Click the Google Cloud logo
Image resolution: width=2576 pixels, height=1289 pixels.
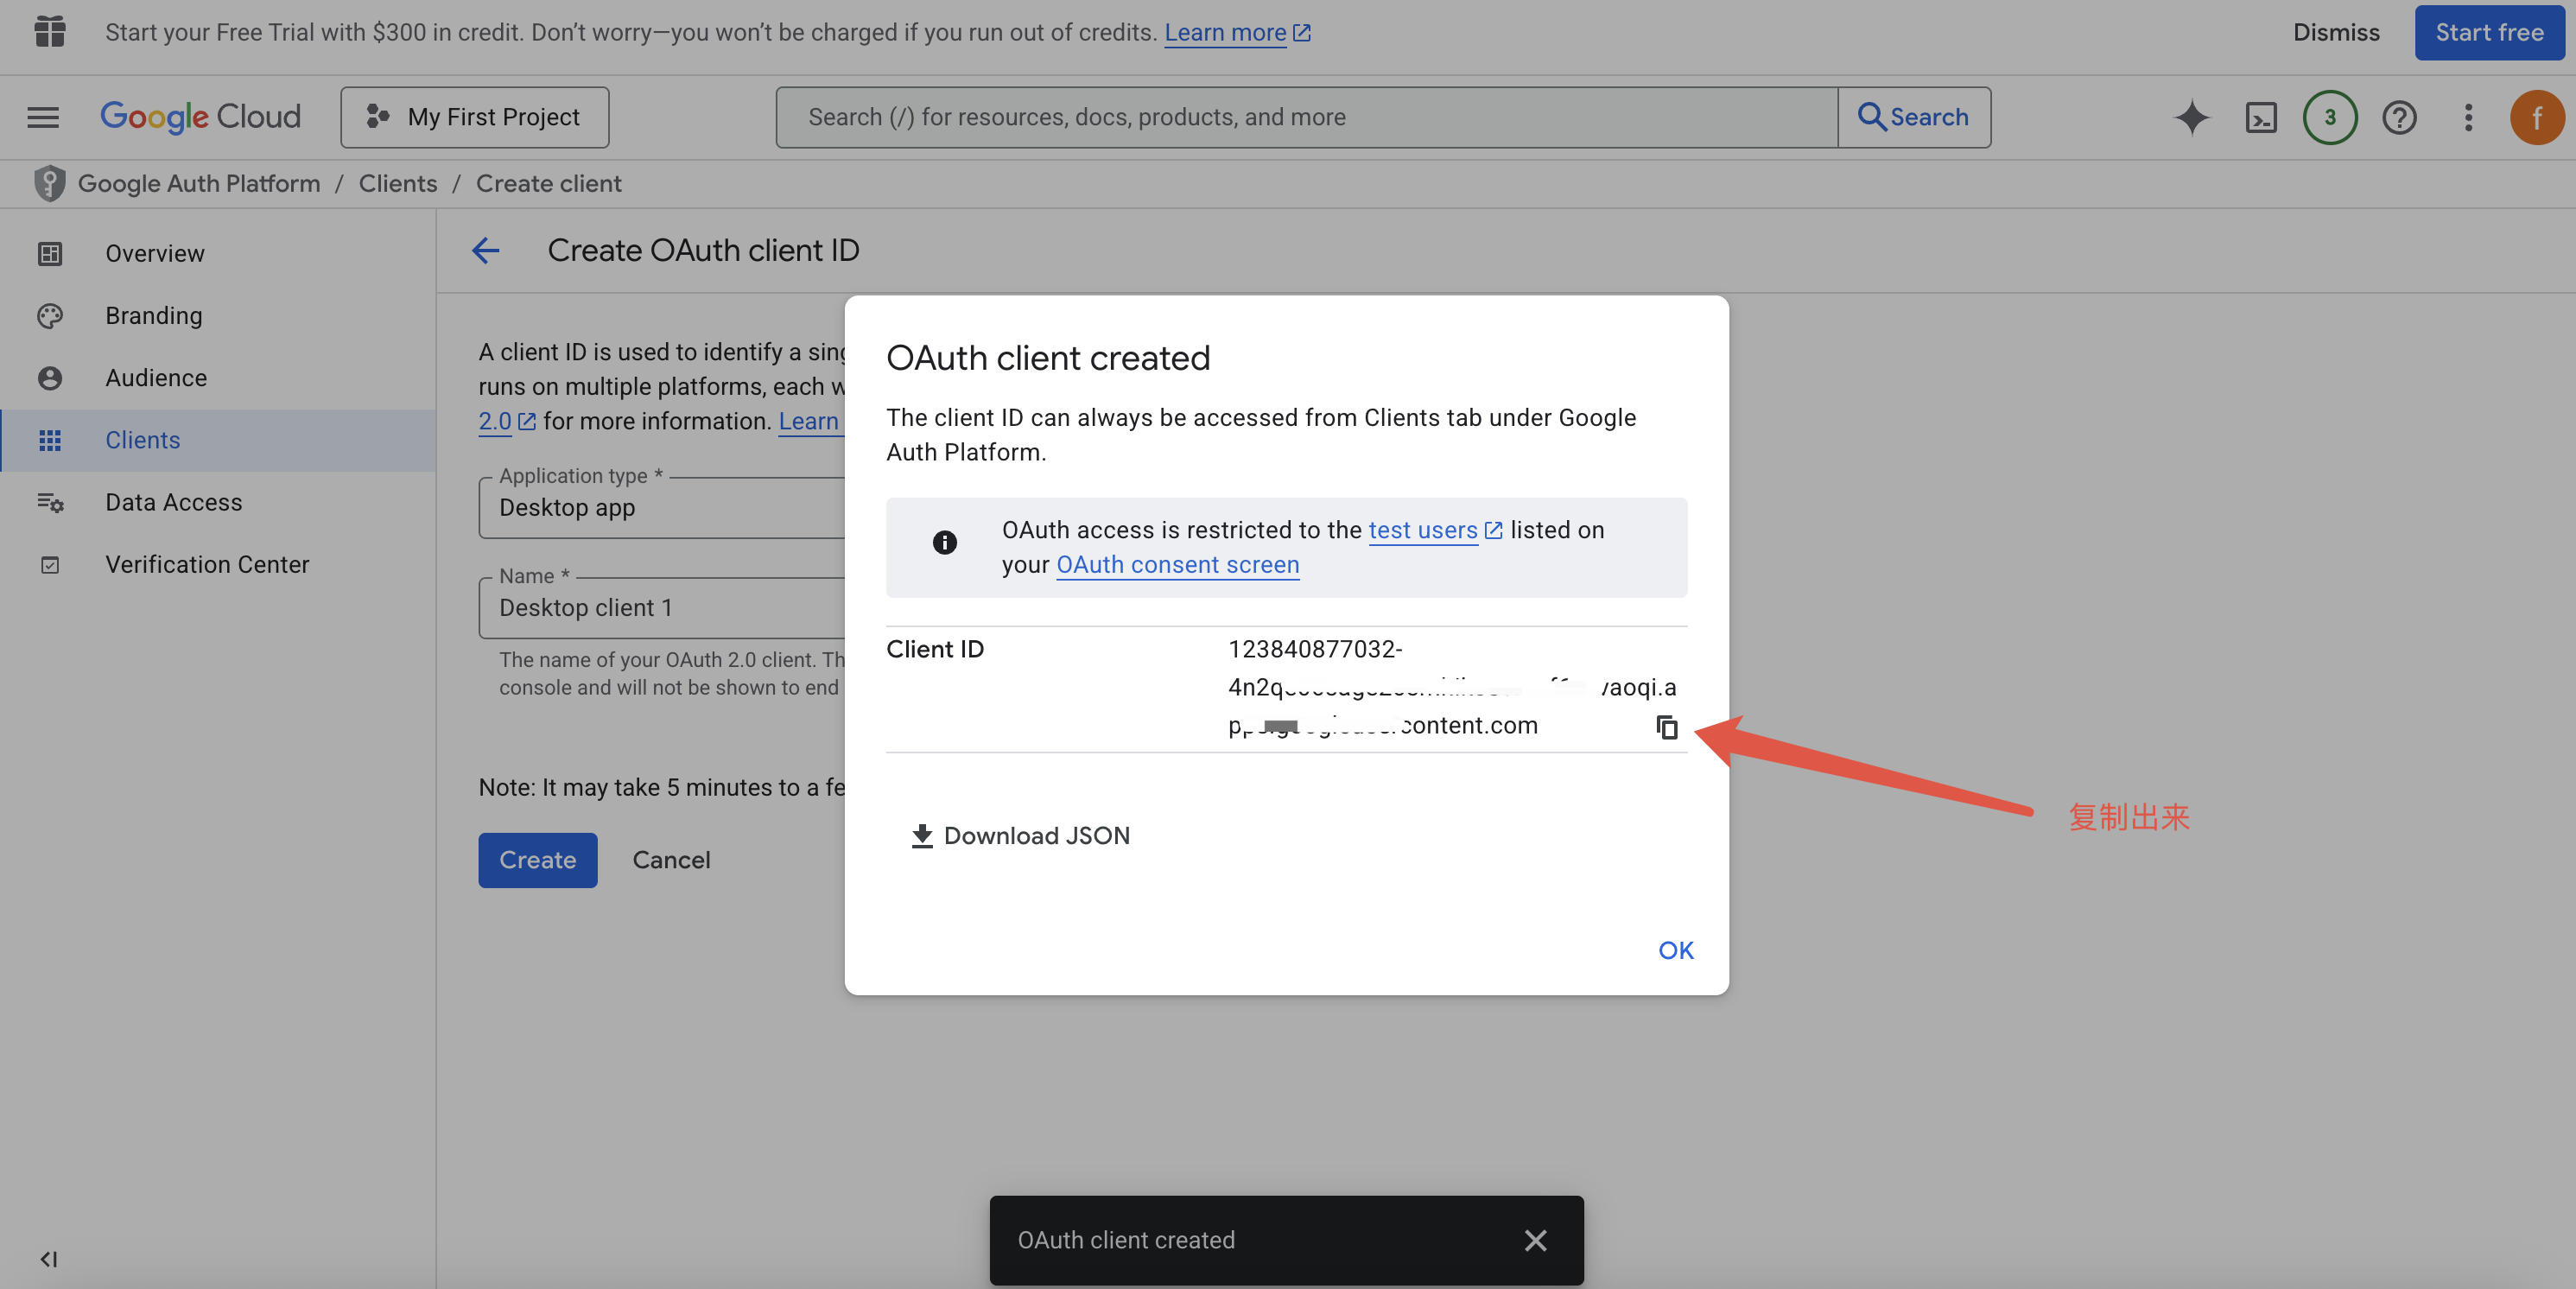(x=200, y=117)
